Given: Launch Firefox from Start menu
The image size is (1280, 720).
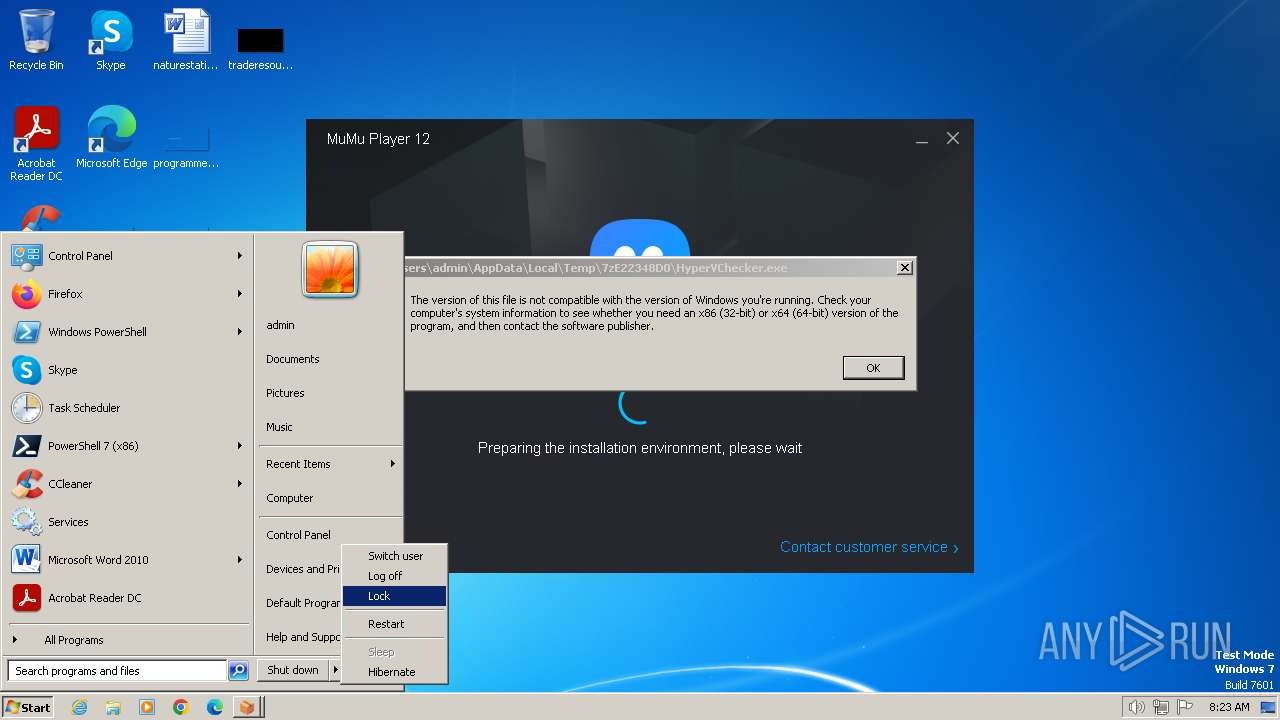Looking at the screenshot, I should point(128,294).
